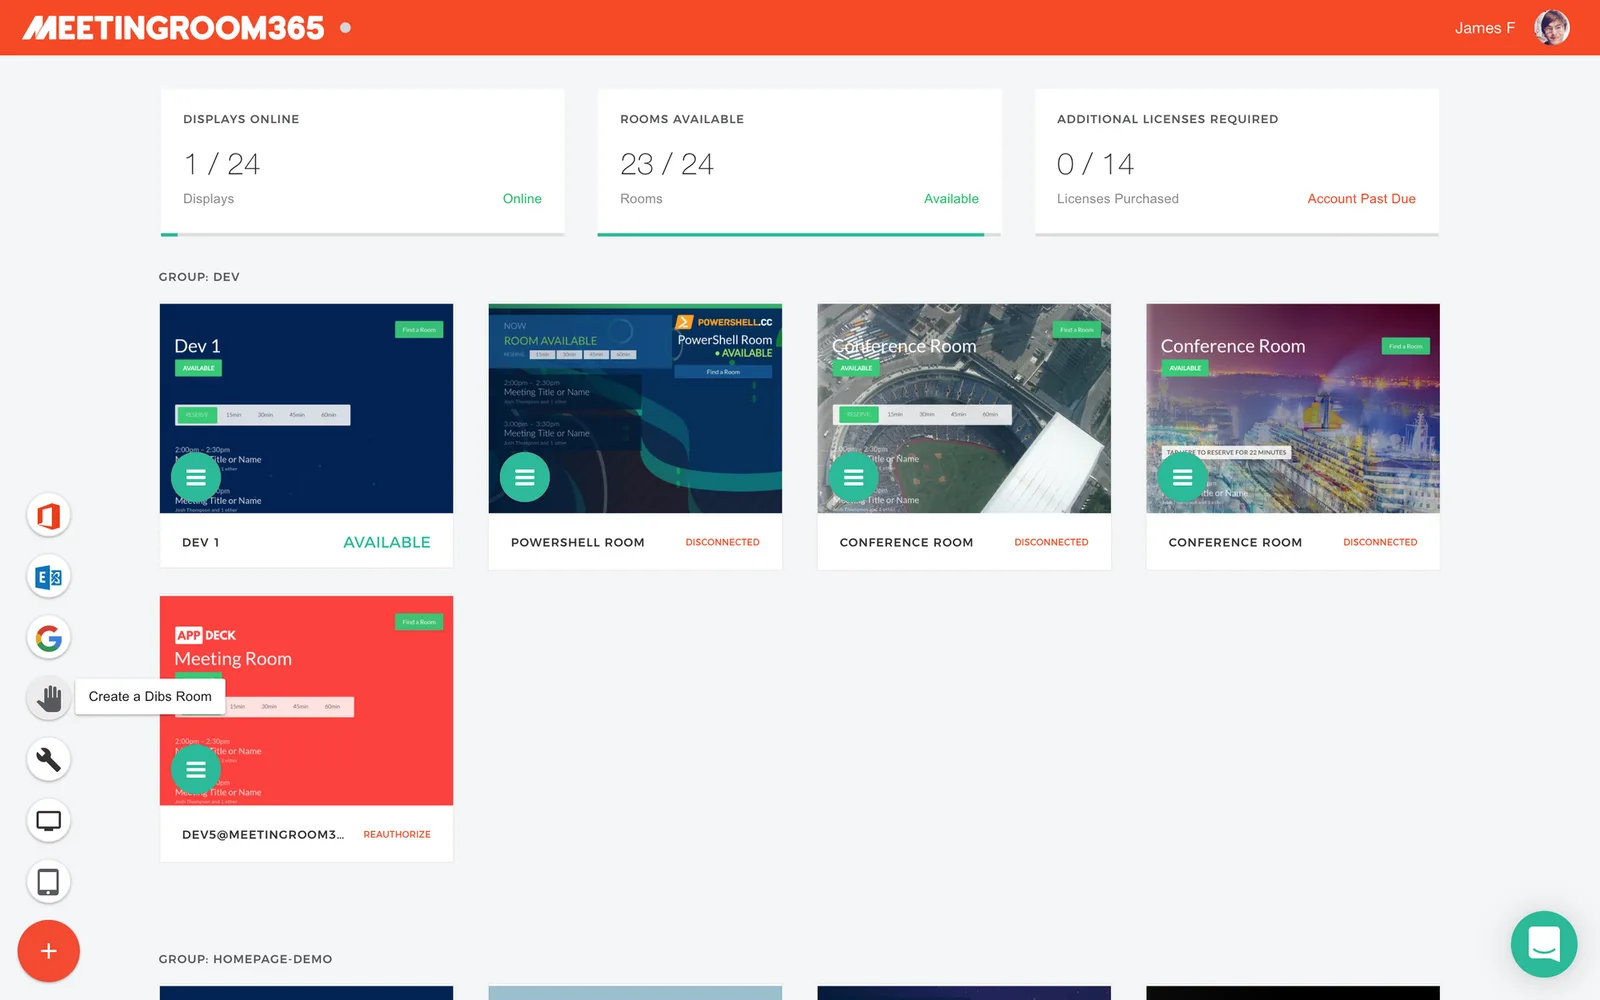The width and height of the screenshot is (1600, 1000).
Task: Click Find a Room in cityscape Conference preview
Action: (1405, 346)
